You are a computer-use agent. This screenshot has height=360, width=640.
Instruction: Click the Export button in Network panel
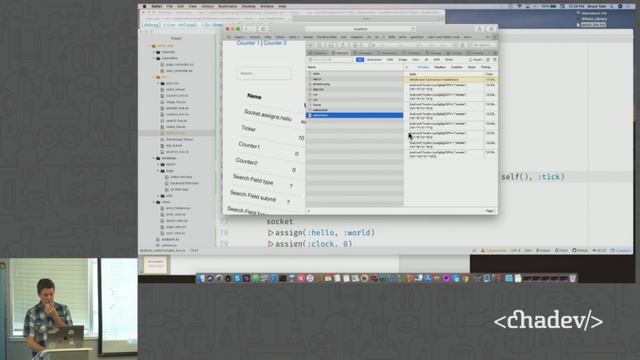(x=476, y=60)
